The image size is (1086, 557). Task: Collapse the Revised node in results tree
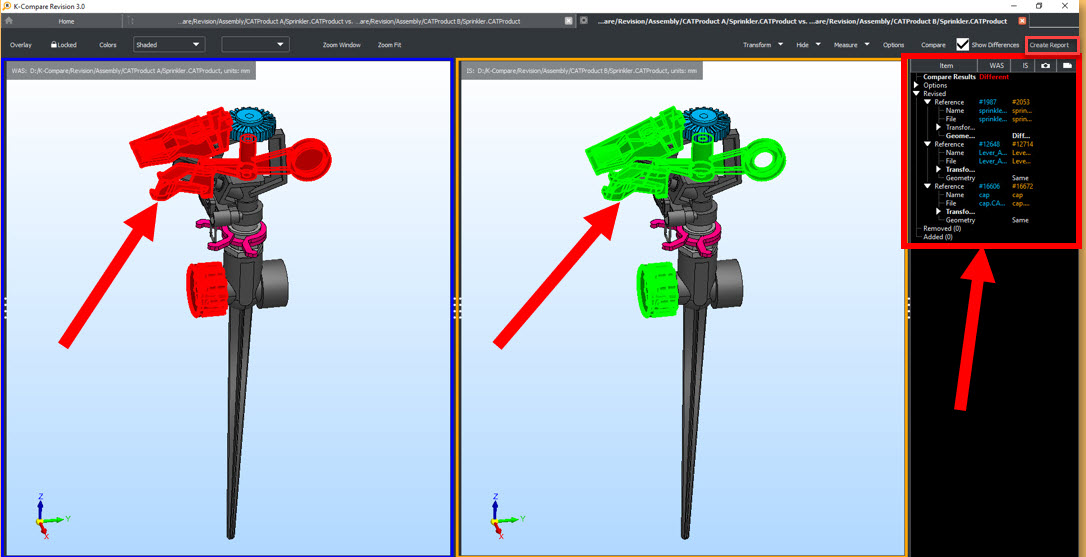pyautogui.click(x=917, y=94)
